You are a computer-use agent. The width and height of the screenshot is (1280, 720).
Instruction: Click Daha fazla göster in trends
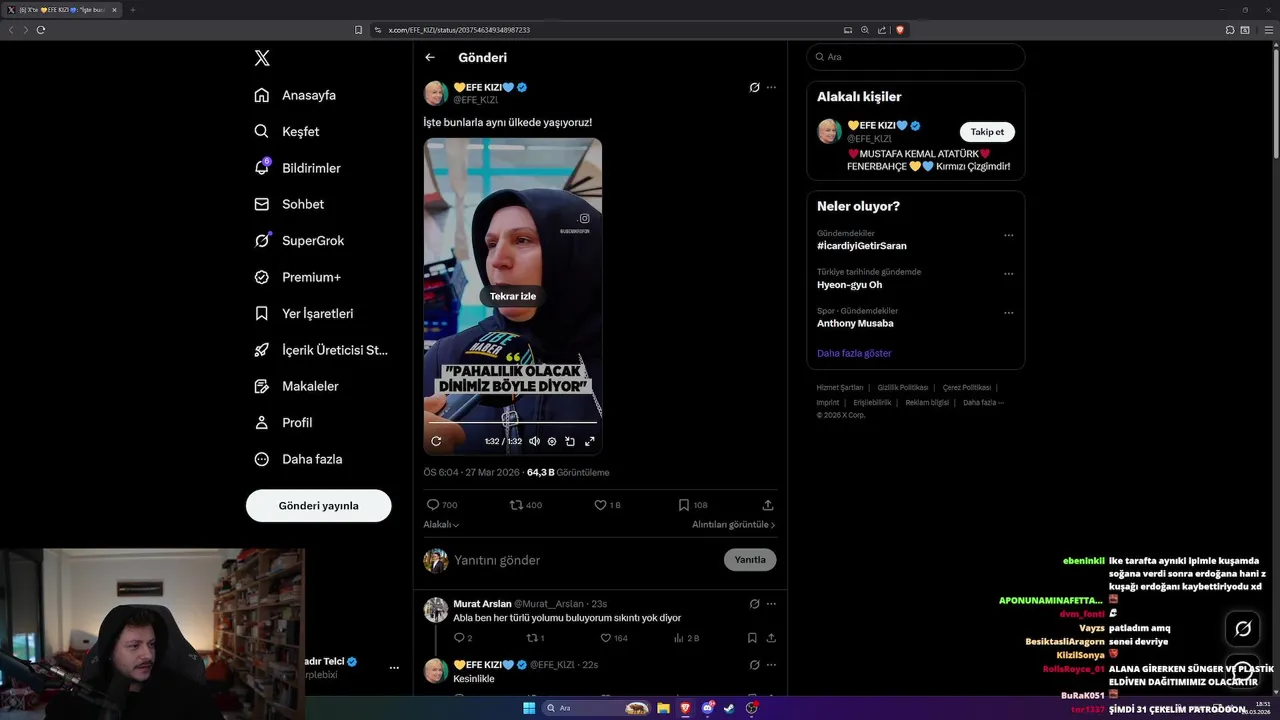[854, 353]
